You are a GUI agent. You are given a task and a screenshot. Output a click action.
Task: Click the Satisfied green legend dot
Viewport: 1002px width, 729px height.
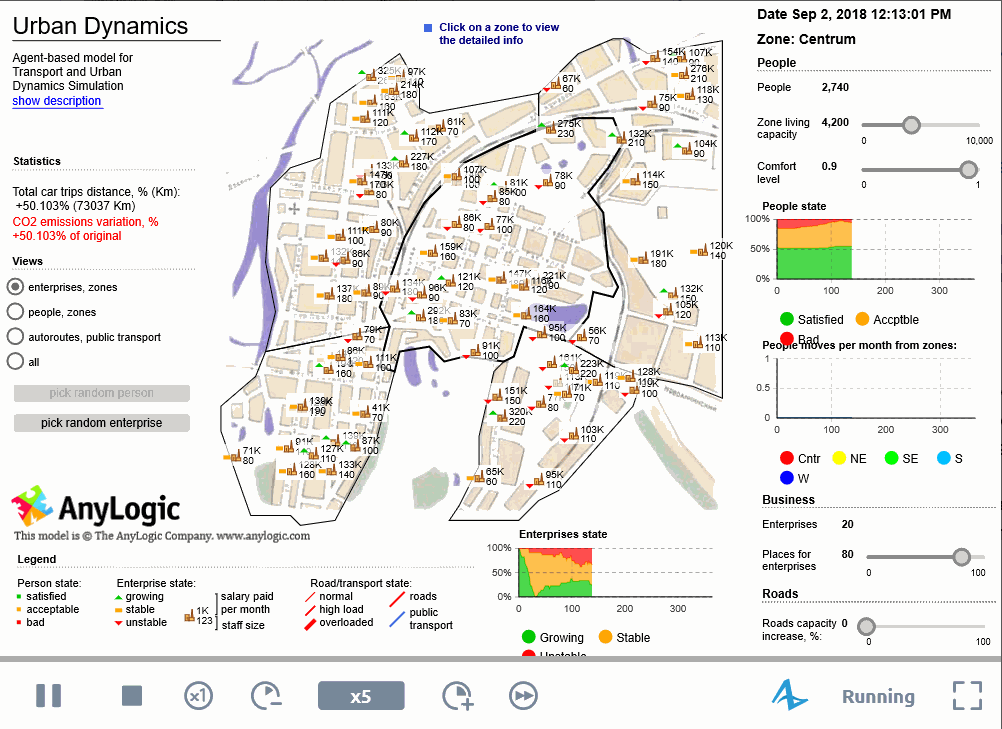(x=787, y=319)
